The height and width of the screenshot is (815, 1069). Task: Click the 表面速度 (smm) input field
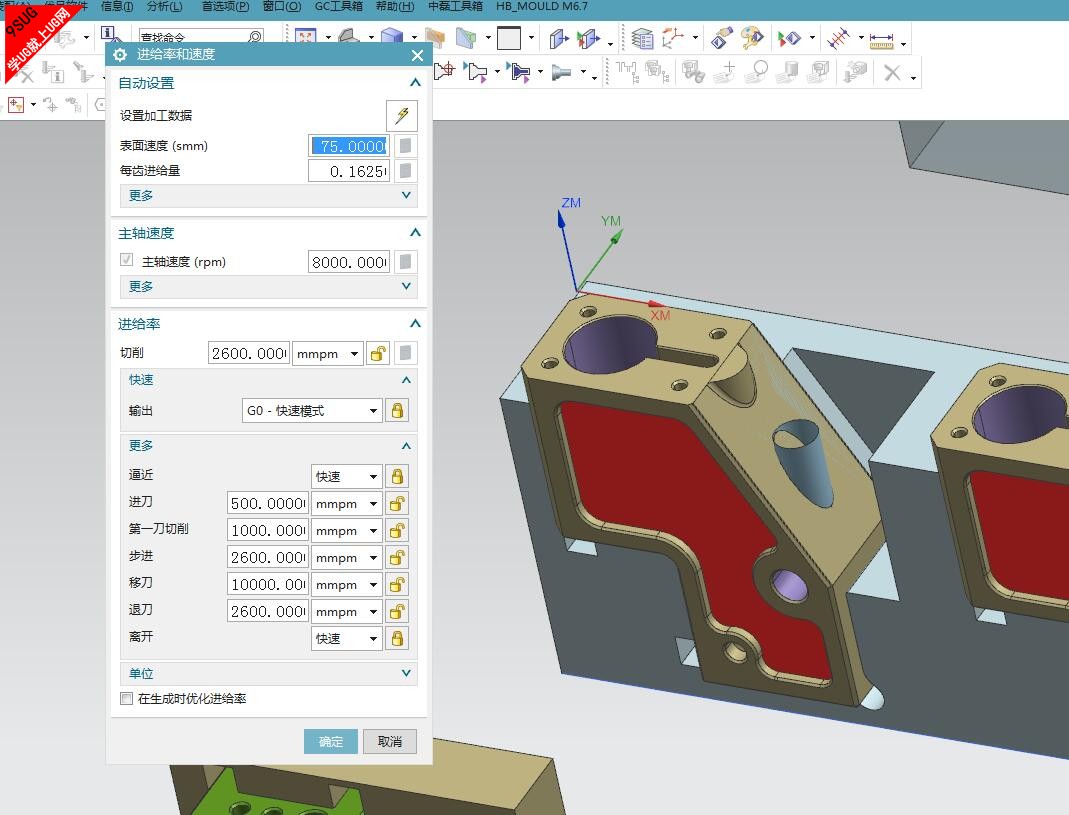(x=349, y=146)
